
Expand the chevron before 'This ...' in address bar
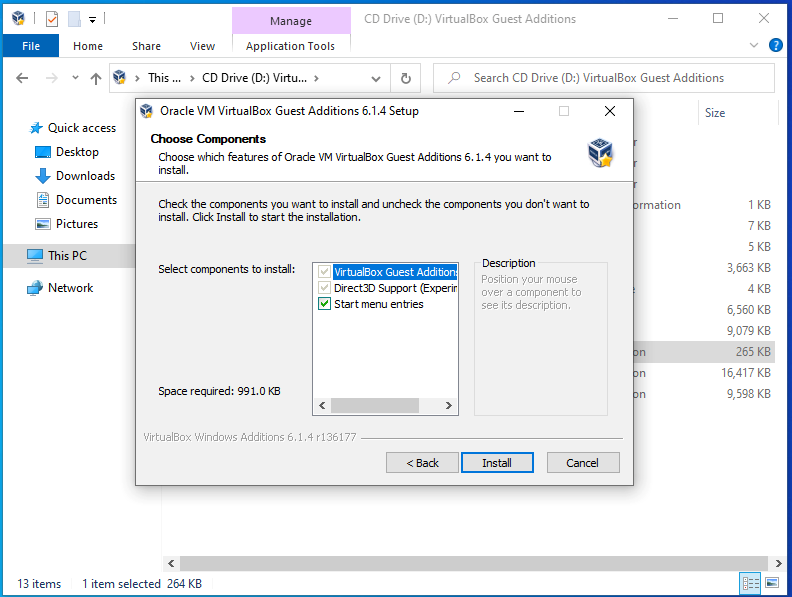[137, 78]
